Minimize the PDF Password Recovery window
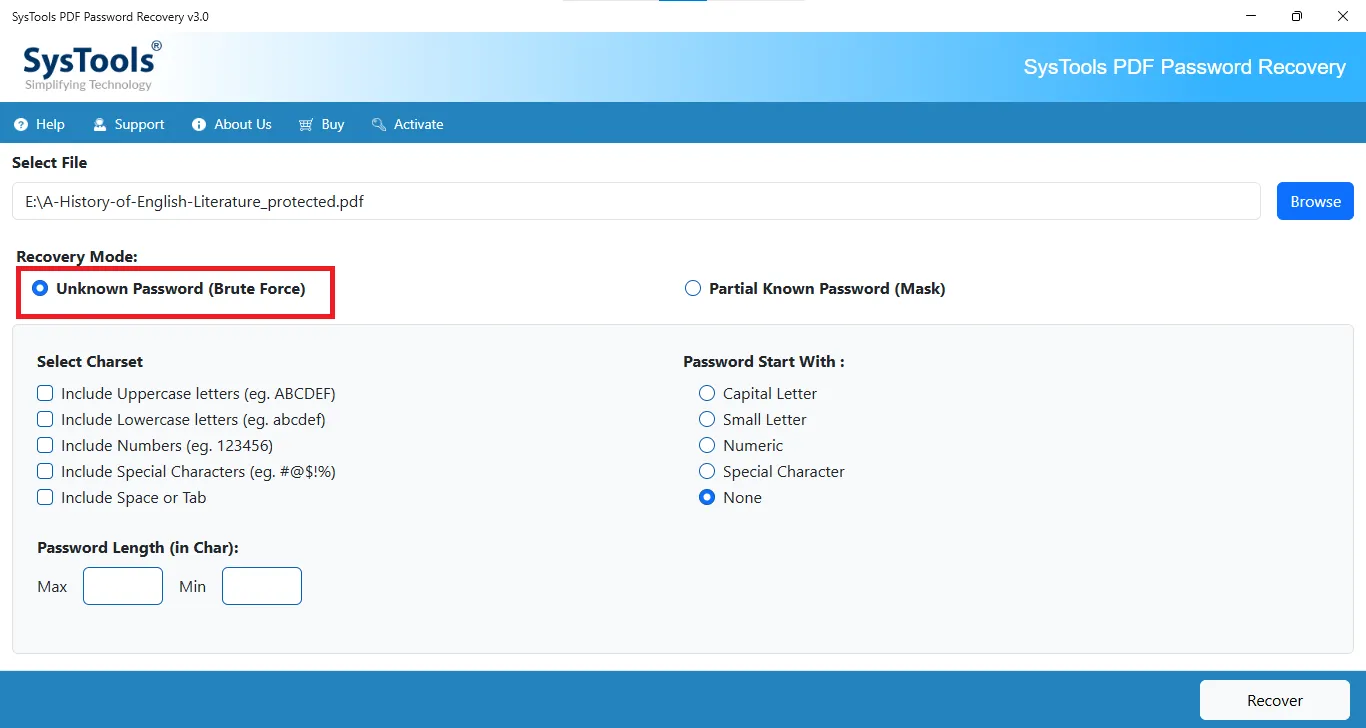The image size is (1366, 728). [1251, 16]
